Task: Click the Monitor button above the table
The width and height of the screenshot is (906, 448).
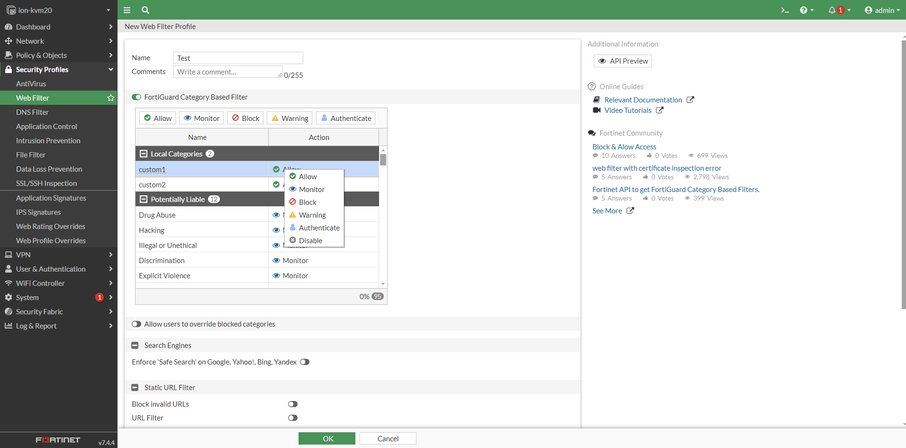Action: (202, 118)
